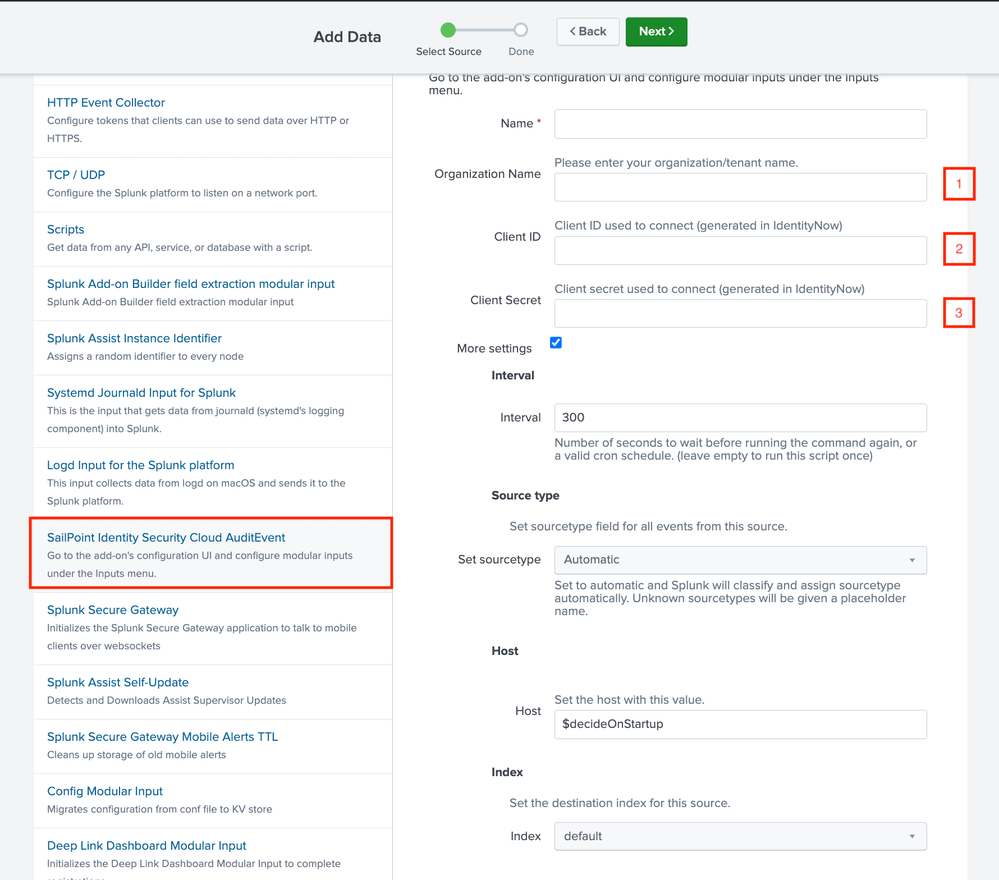Click the Back button
Screen dimensions: 999x880
tap(588, 32)
